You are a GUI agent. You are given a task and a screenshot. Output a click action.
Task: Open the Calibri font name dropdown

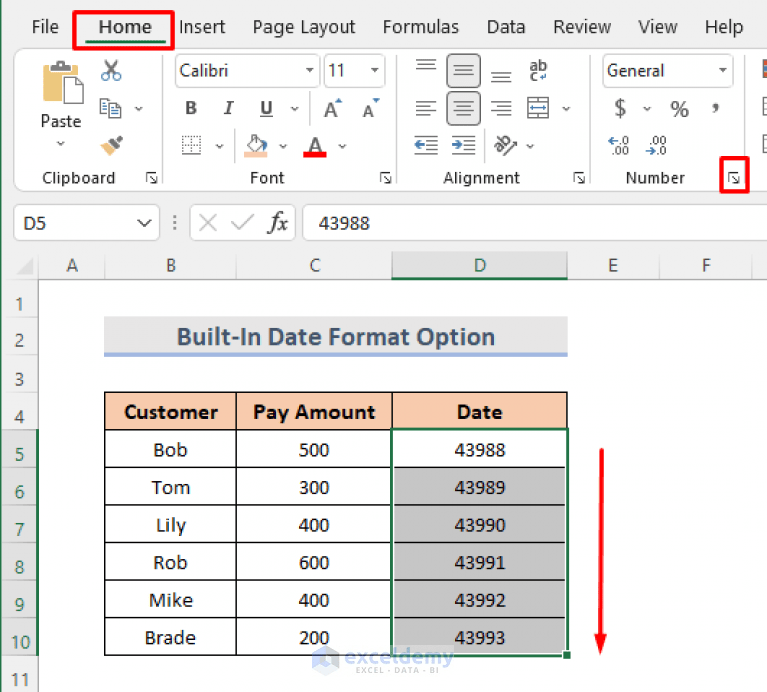[310, 70]
